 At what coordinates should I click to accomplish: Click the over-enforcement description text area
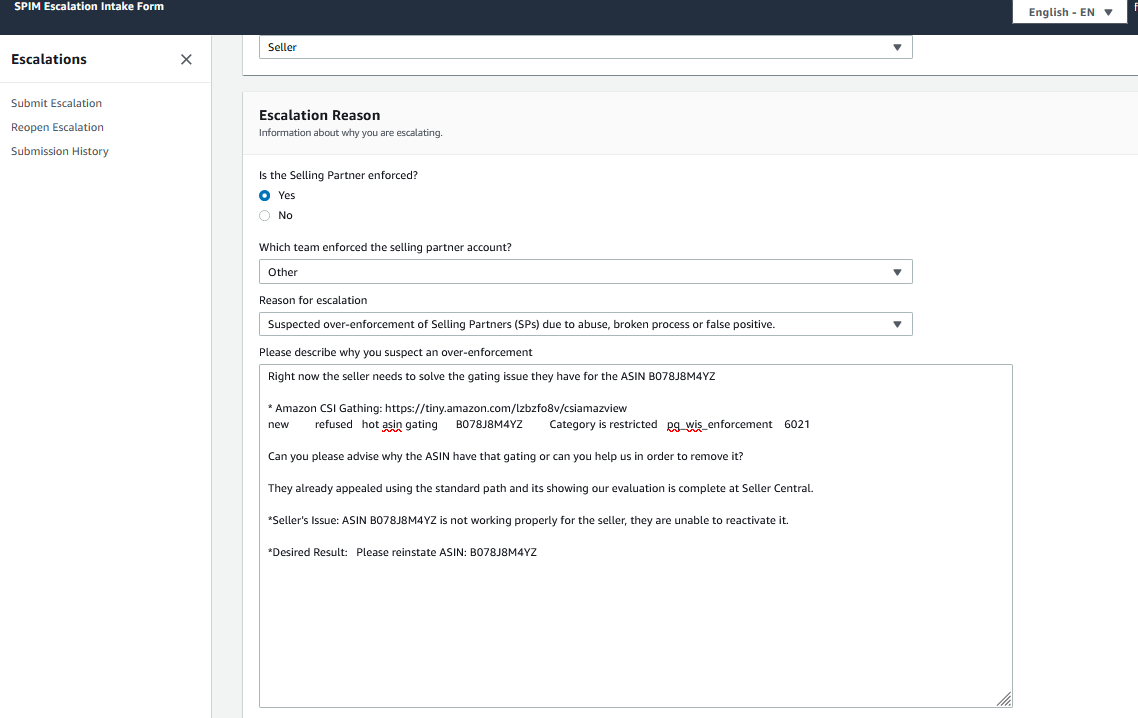(635, 620)
